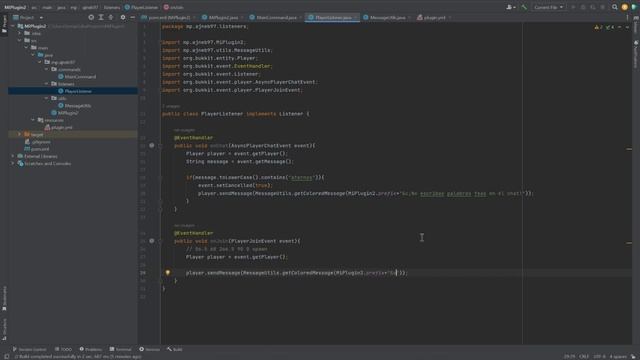Open the Run Configuration Current File dropdown
The width and height of the screenshot is (640, 360).
549,7
